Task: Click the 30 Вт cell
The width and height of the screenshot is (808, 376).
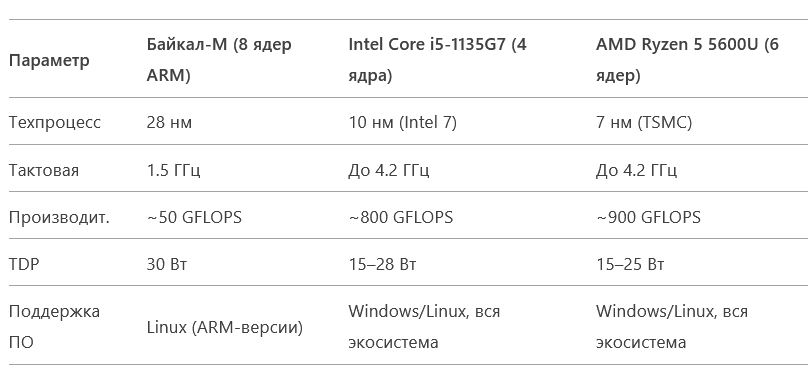Action: click(x=167, y=264)
